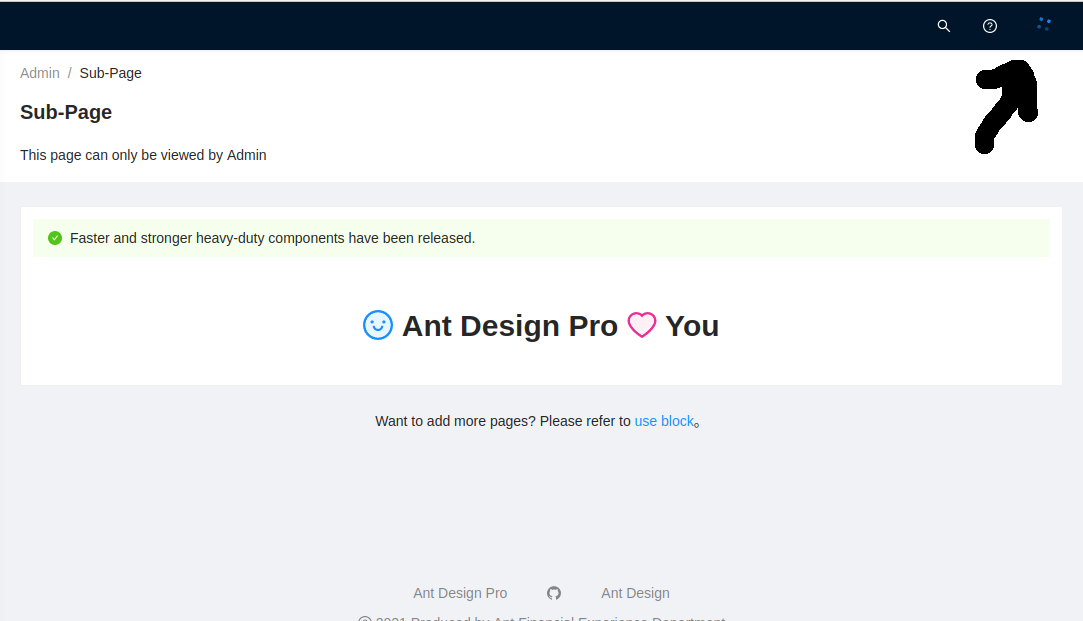Image resolution: width=1083 pixels, height=621 pixels.
Task: Click the help question mark icon
Action: click(x=989, y=26)
